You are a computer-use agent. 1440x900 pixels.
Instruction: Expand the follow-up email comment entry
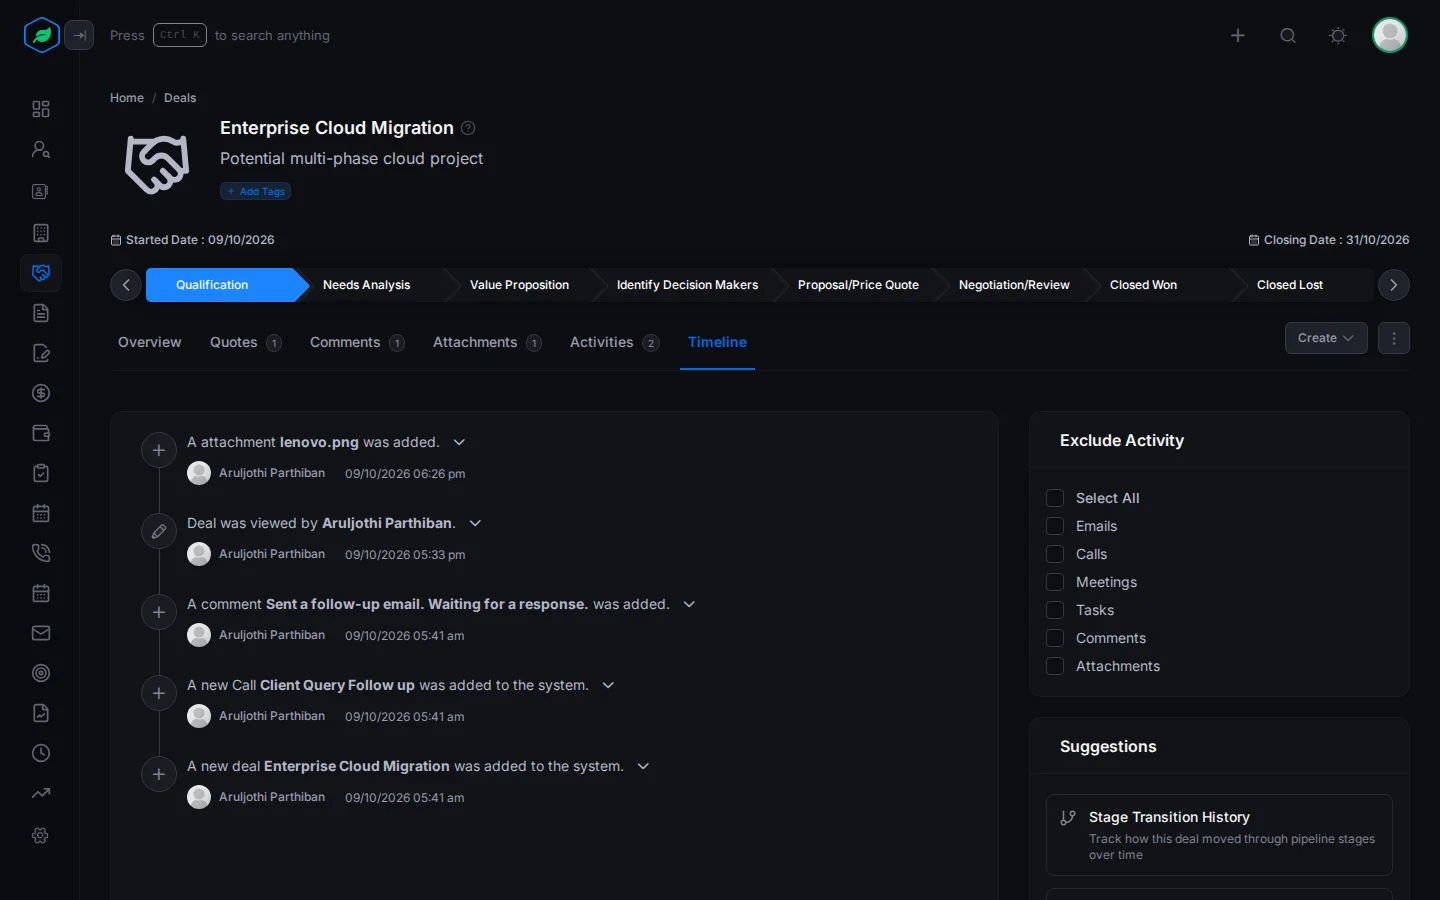[x=689, y=604]
